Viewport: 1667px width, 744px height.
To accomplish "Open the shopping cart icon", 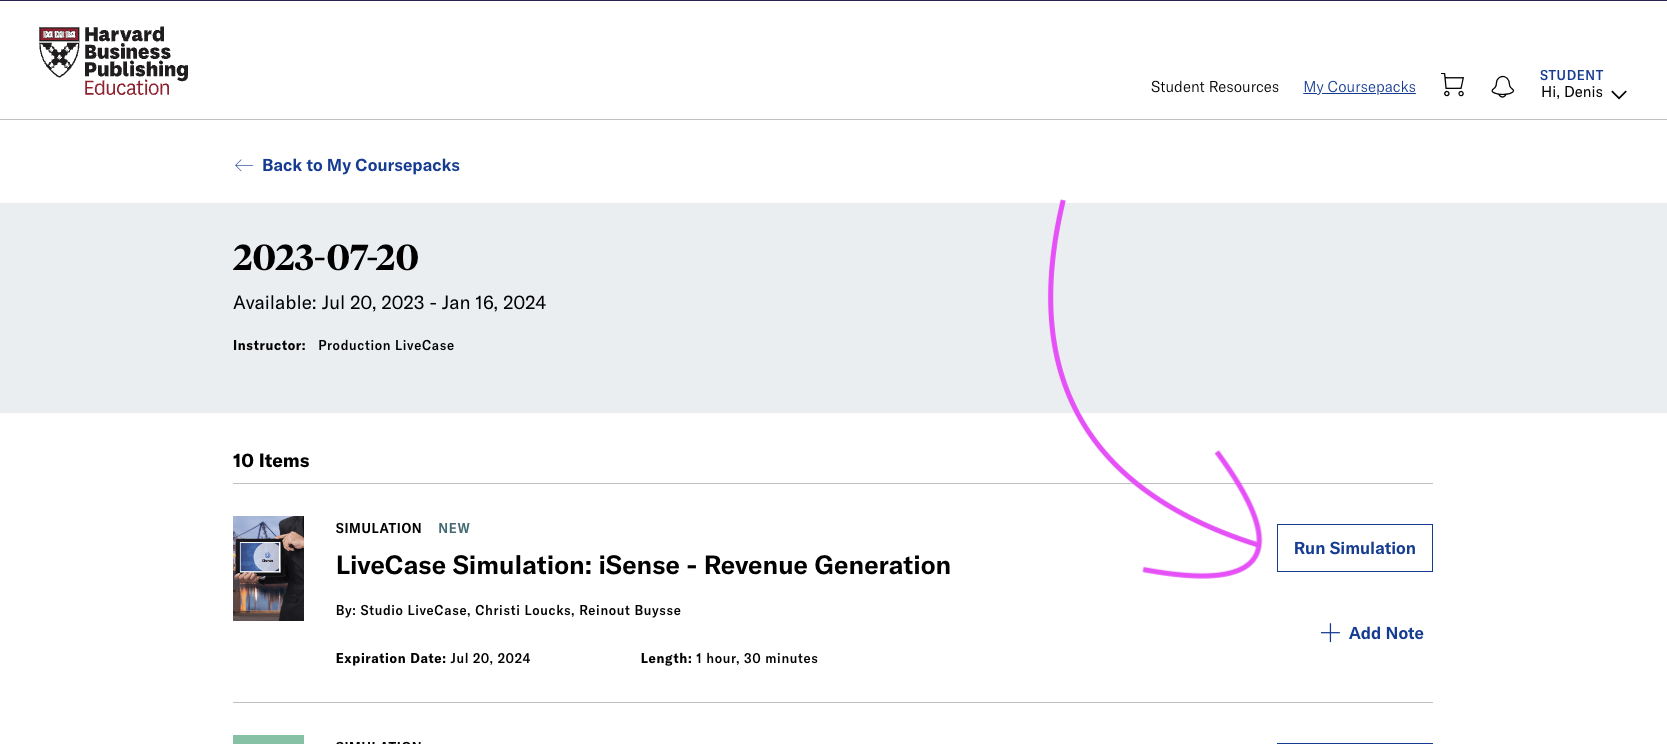I will click(1453, 86).
